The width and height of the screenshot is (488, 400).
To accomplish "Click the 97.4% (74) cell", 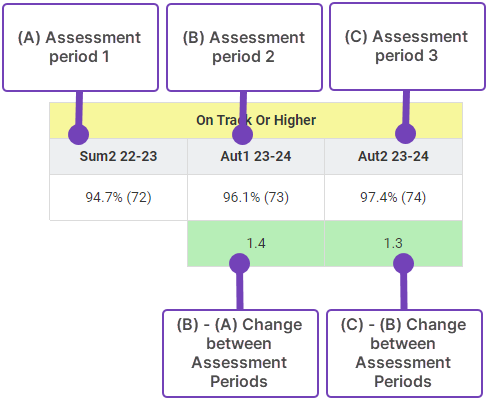I will [x=393, y=197].
